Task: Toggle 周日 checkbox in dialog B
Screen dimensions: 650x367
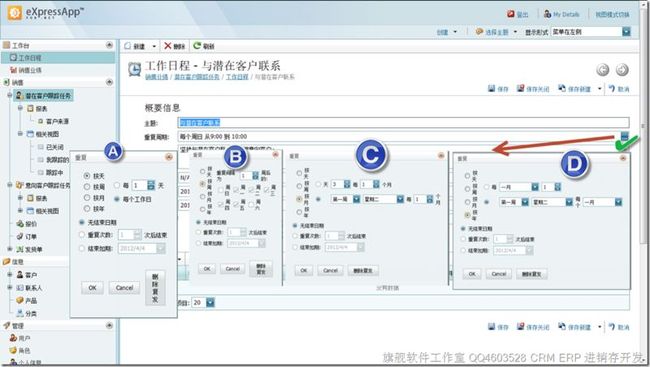Action: pyautogui.click(x=221, y=190)
